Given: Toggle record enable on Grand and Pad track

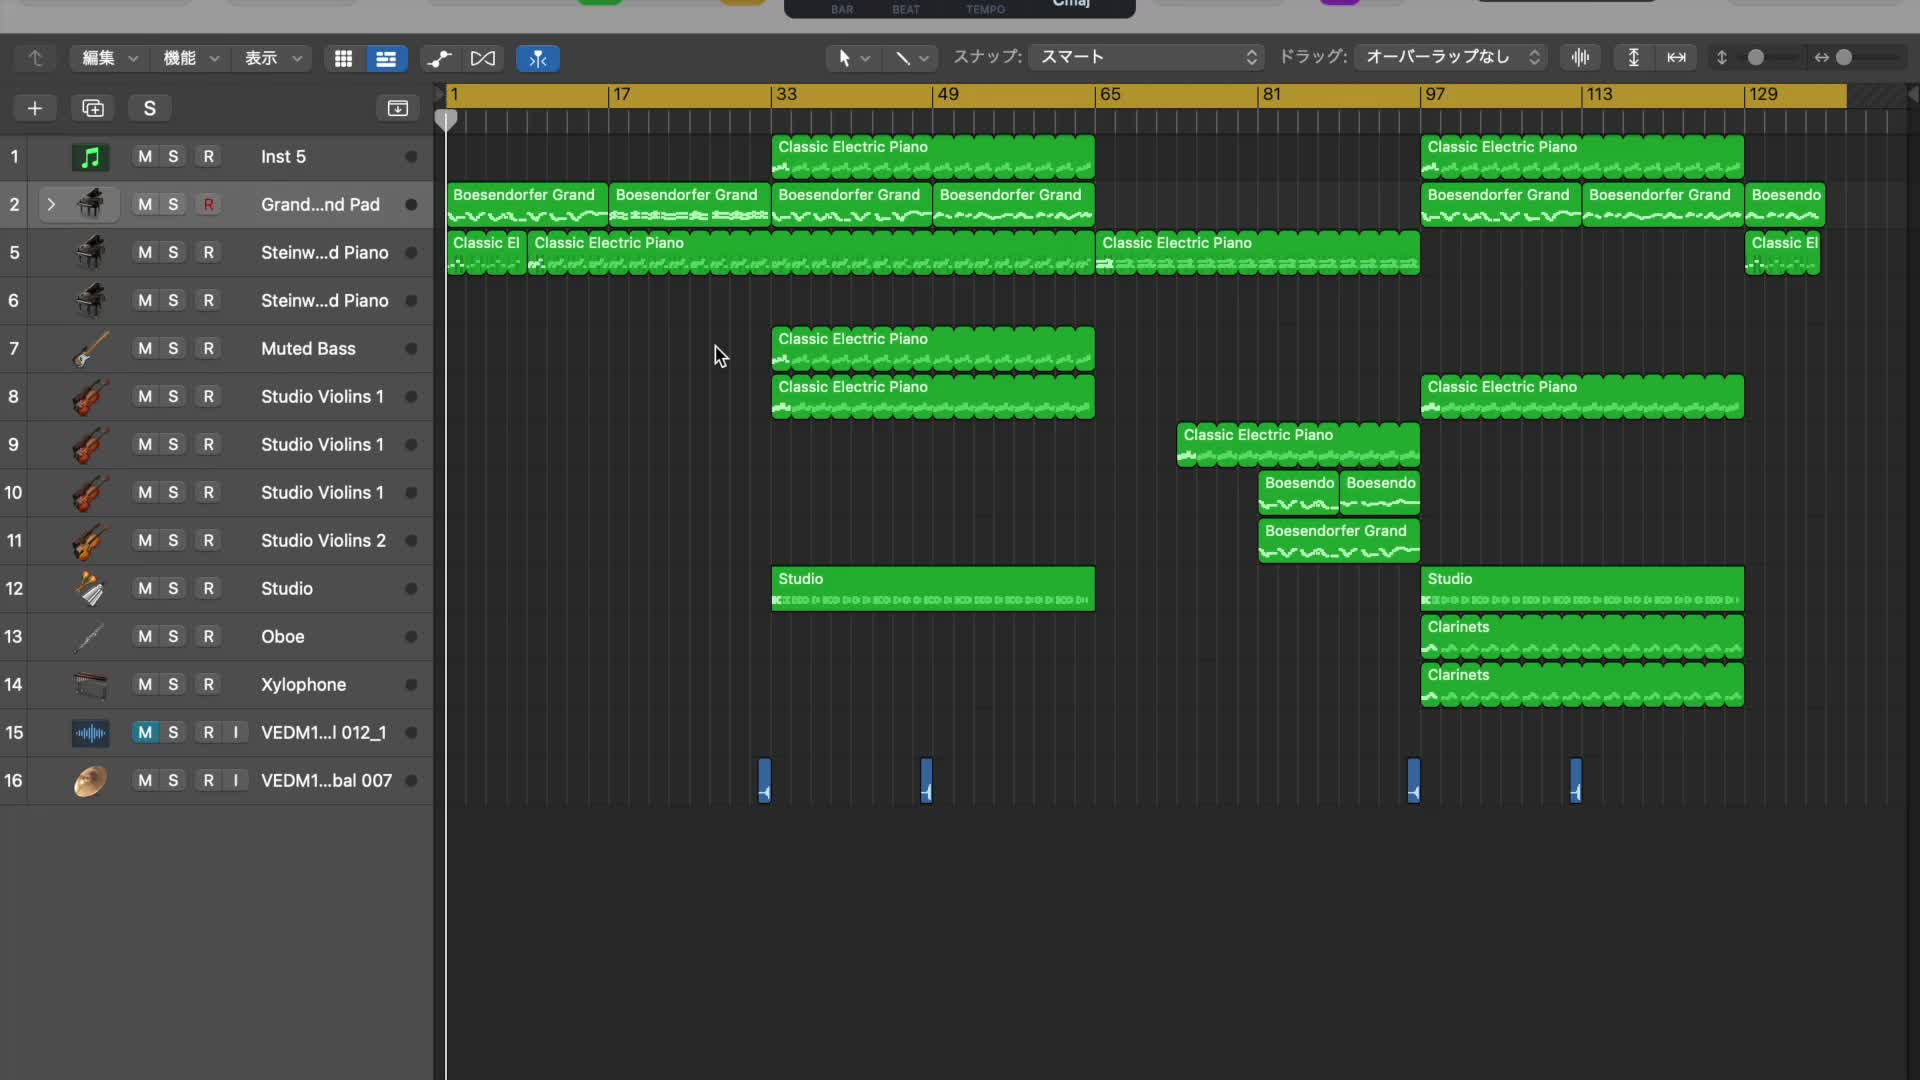Looking at the screenshot, I should tap(208, 205).
